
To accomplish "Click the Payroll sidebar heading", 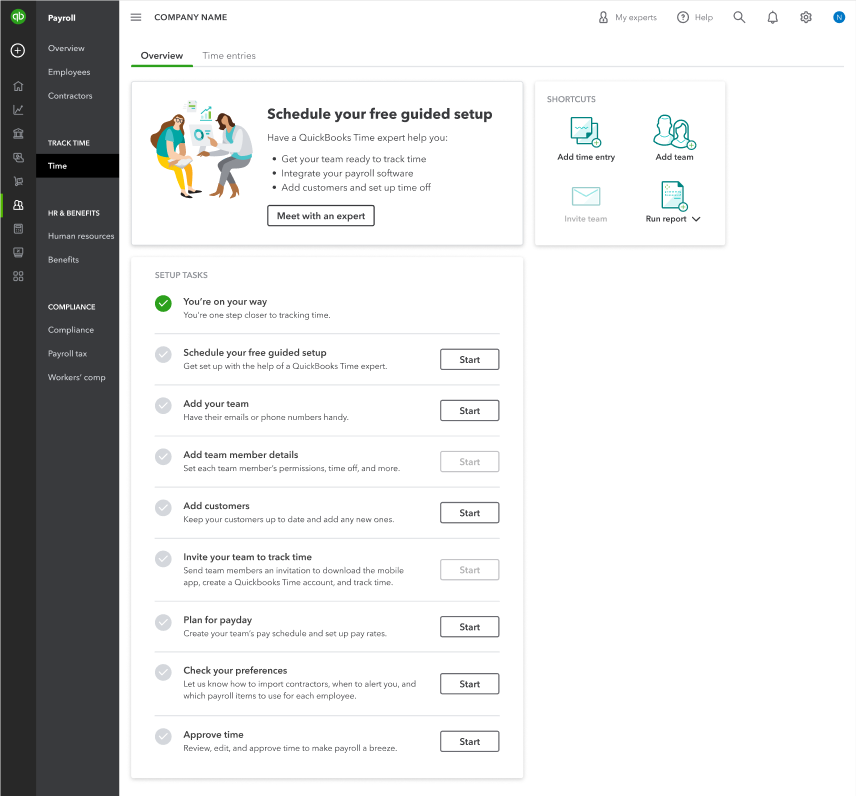I will click(62, 18).
